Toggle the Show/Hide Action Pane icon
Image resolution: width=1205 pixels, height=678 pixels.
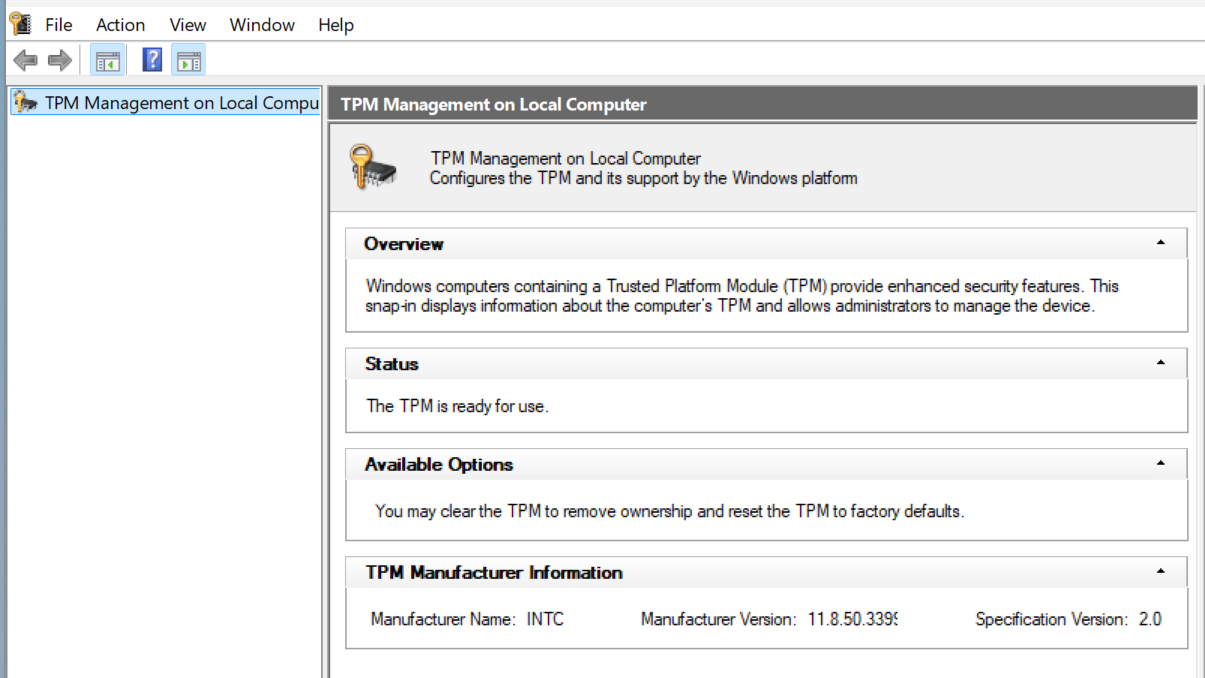coord(188,61)
